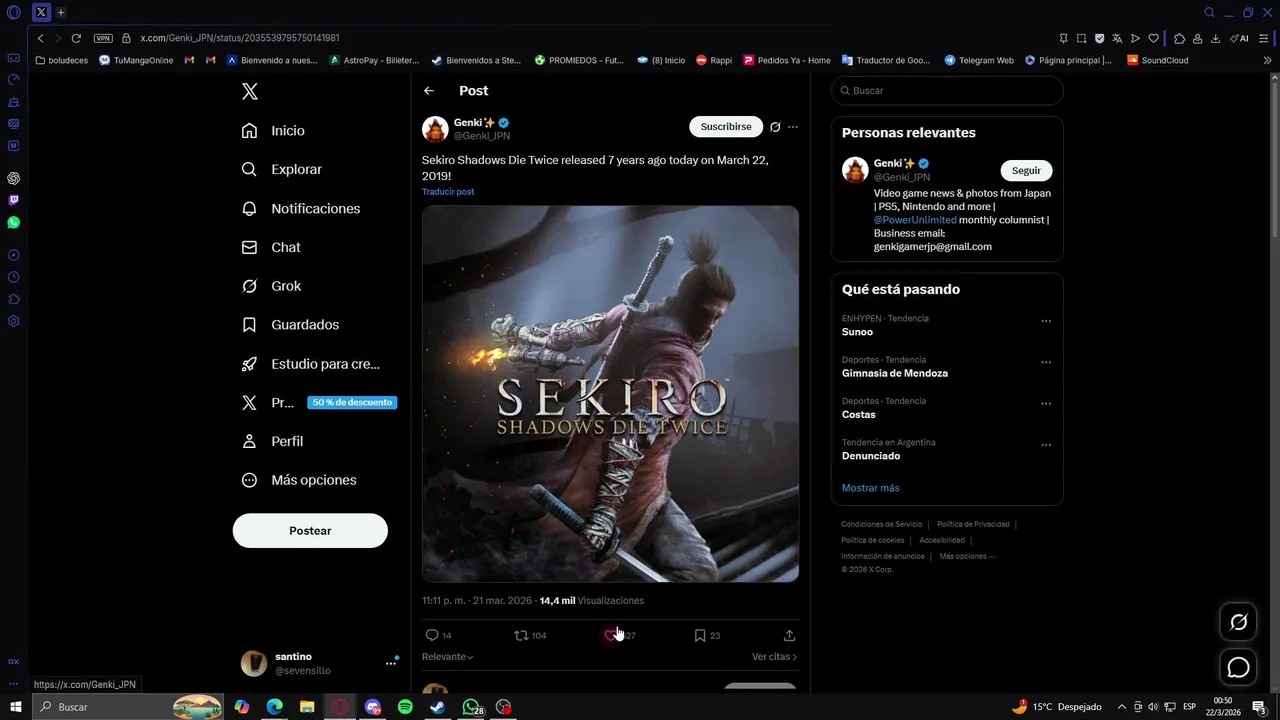Click the 50 % de descuento badge
This screenshot has height=720, width=1280.
coord(352,402)
